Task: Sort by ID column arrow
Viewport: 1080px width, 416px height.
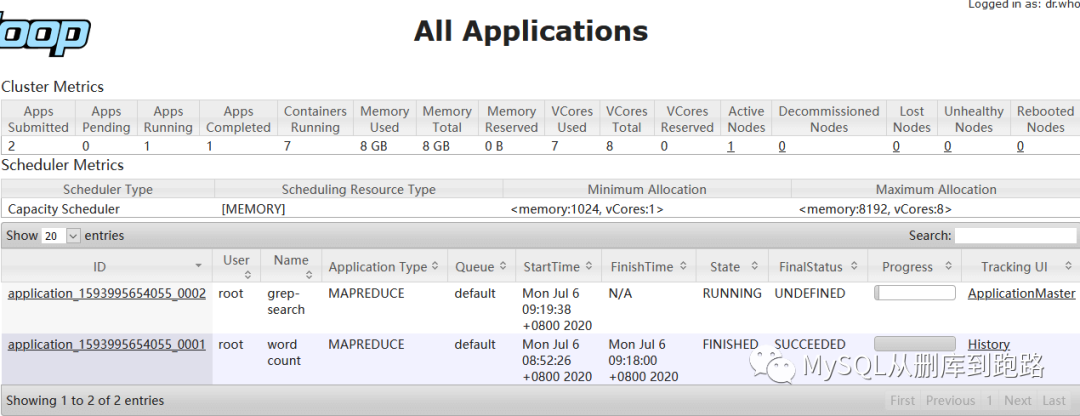Action: tap(198, 267)
